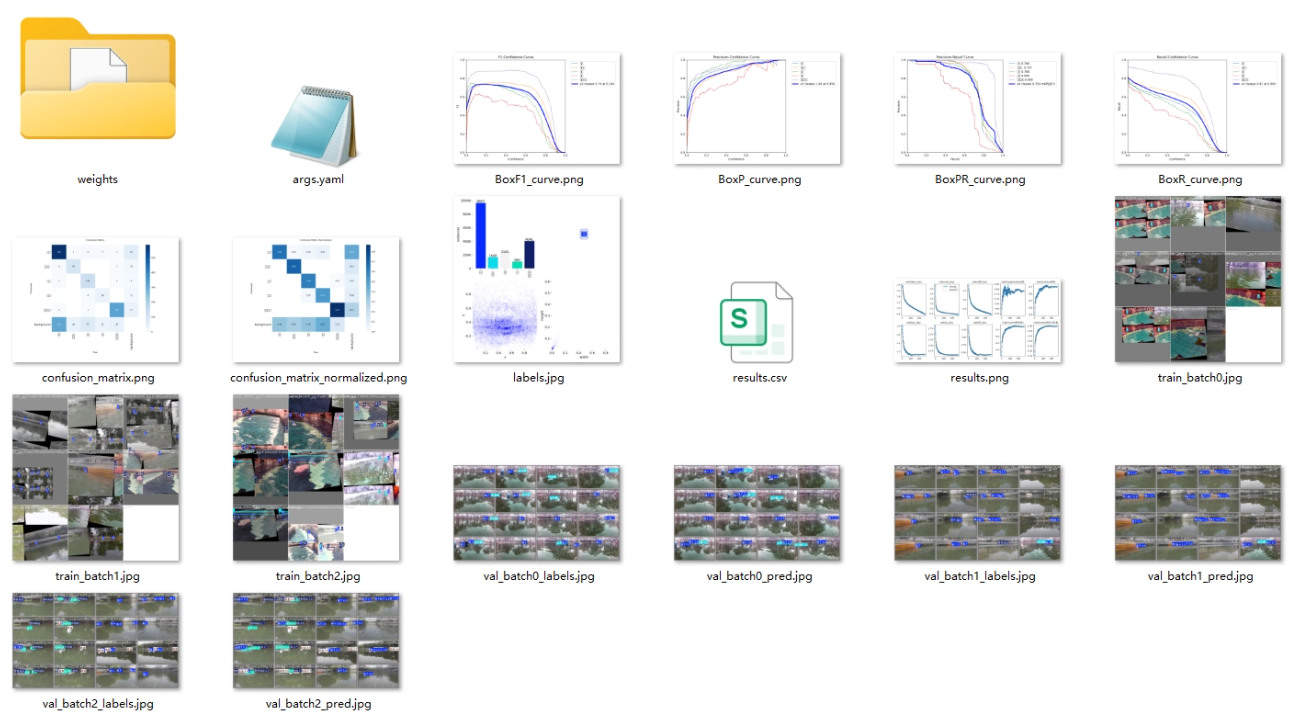1307x723 pixels.
Task: Open the labels.jpg thumbnail
Action: 537,279
